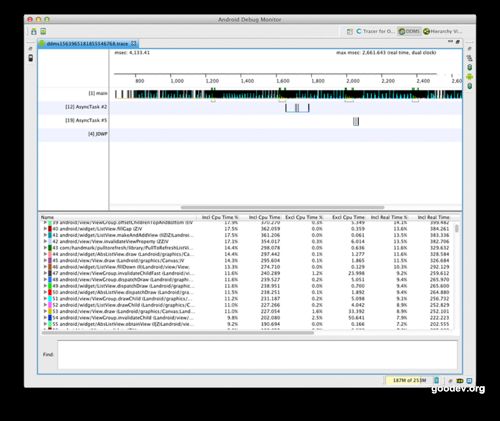
Task: Click the heap status 187M of 253M
Action: (409, 380)
